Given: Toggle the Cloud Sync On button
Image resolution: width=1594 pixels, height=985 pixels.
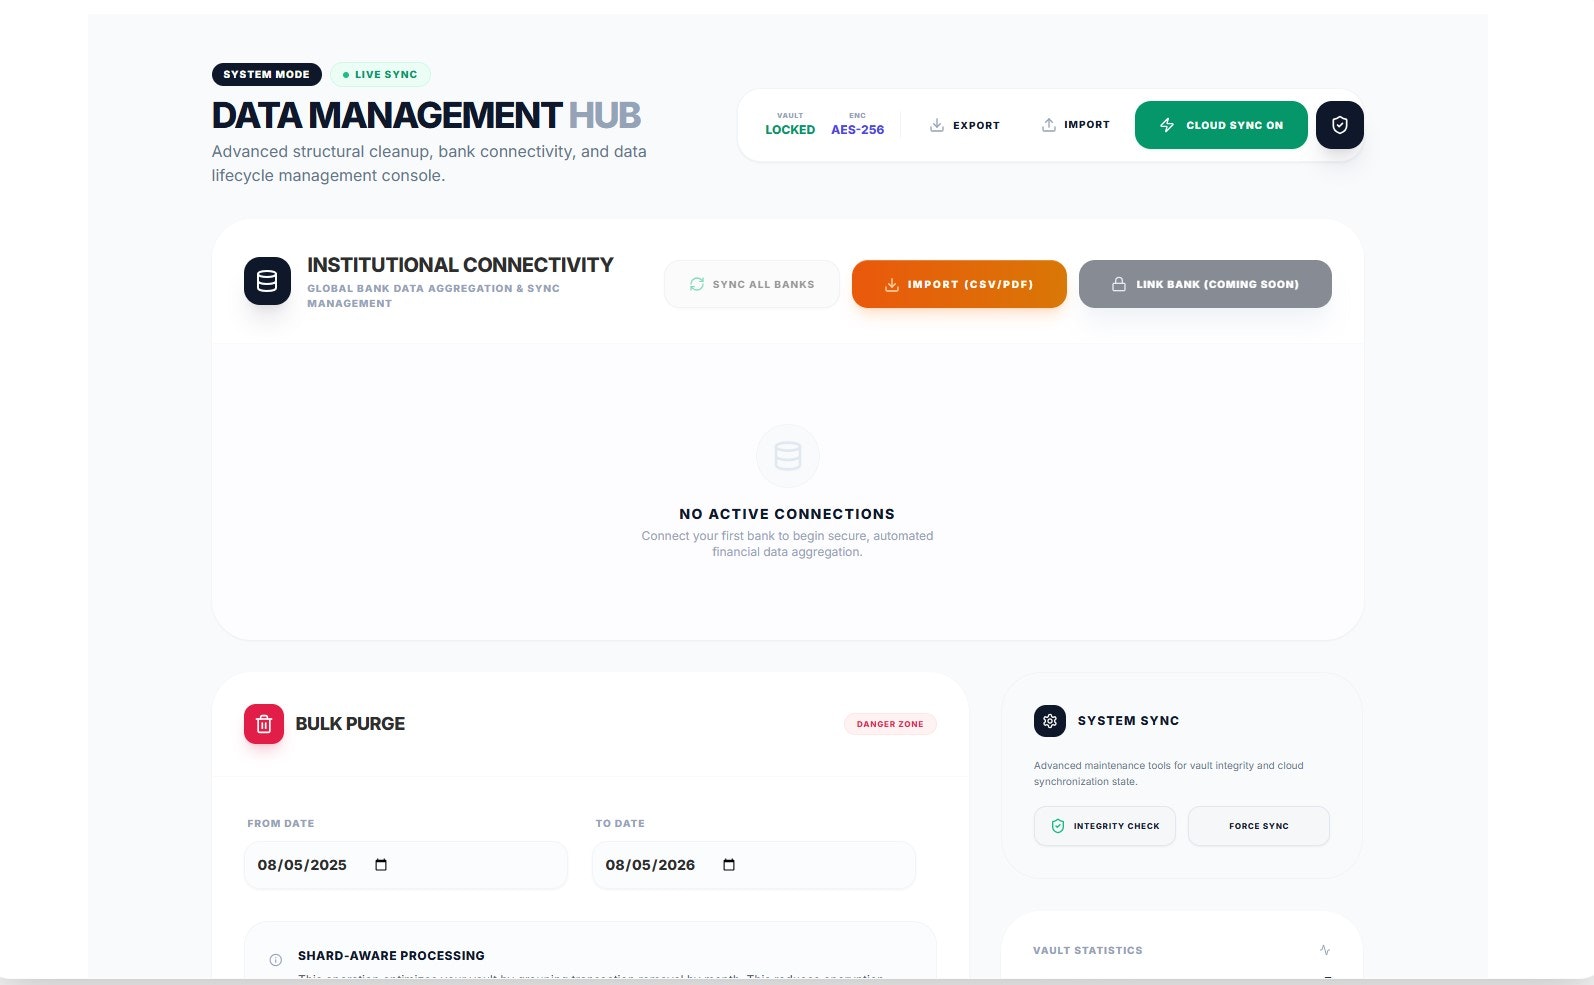Looking at the screenshot, I should pos(1221,125).
